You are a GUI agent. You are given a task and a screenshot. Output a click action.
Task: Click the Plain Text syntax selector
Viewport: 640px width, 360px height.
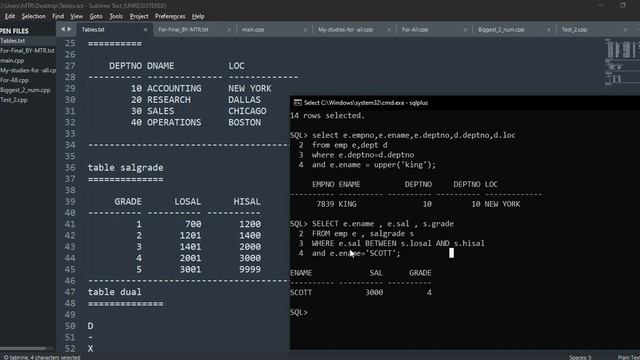pos(629,357)
